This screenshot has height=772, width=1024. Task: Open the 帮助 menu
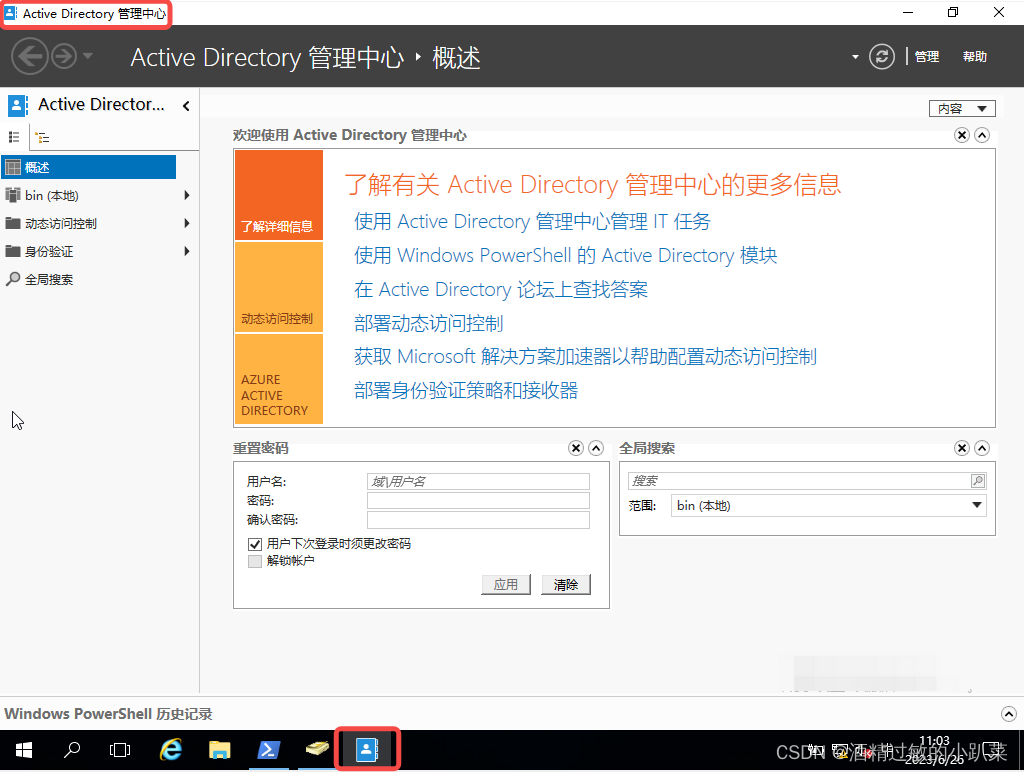(975, 57)
